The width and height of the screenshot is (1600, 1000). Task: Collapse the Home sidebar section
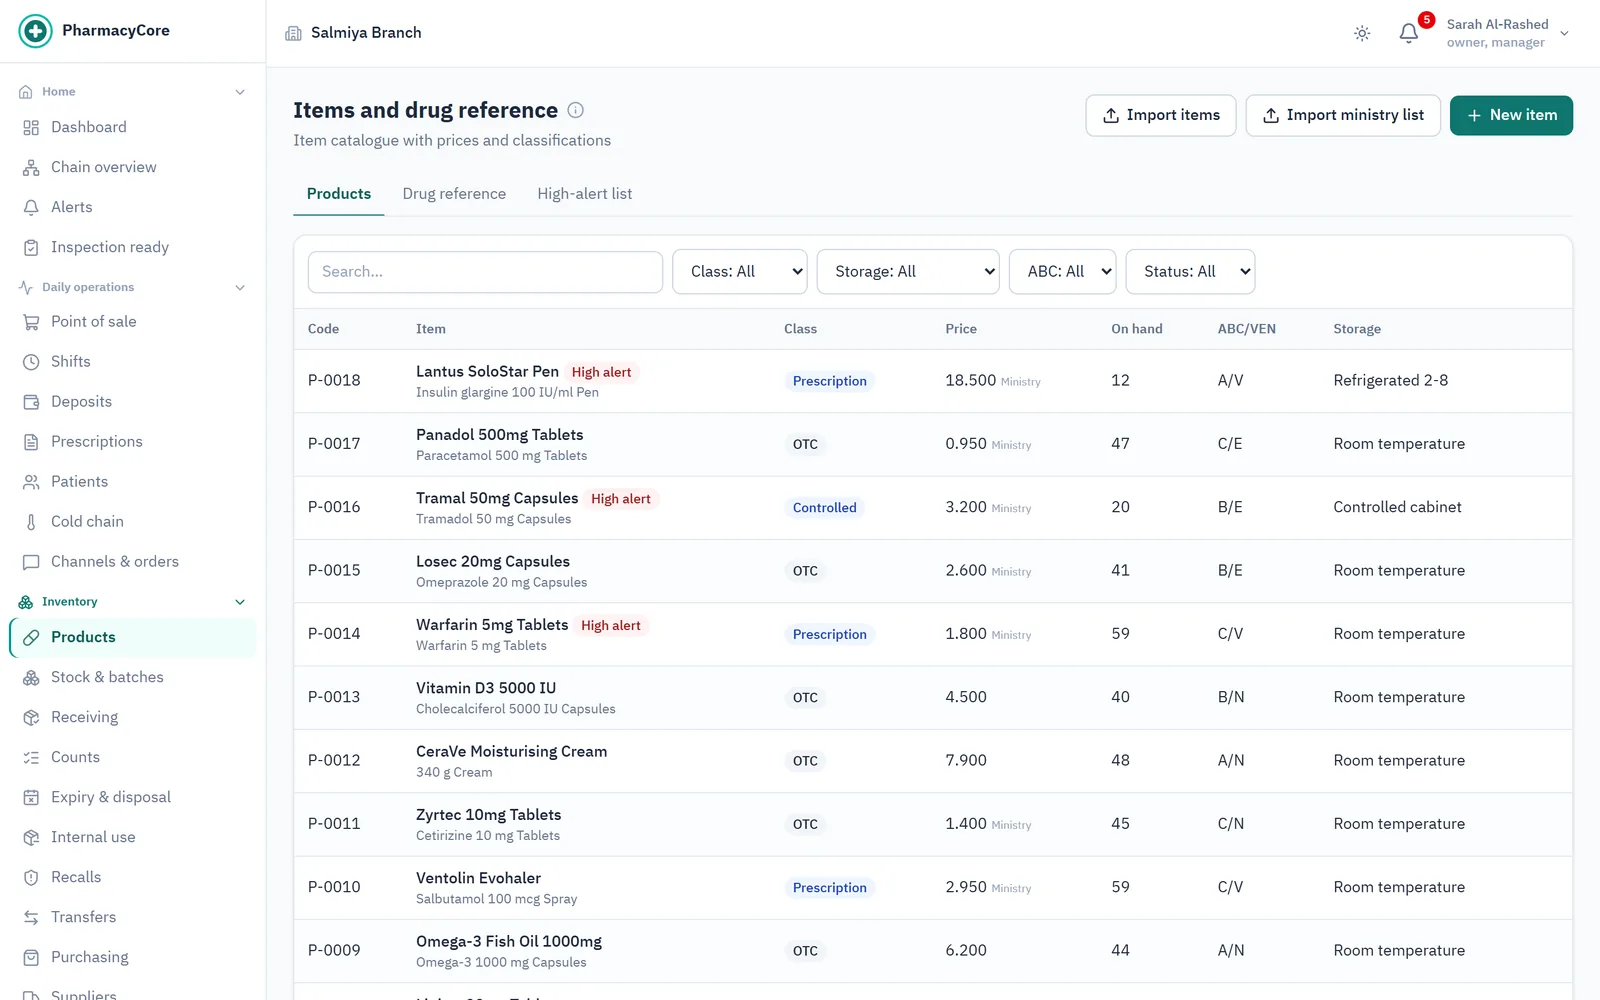(x=132, y=91)
